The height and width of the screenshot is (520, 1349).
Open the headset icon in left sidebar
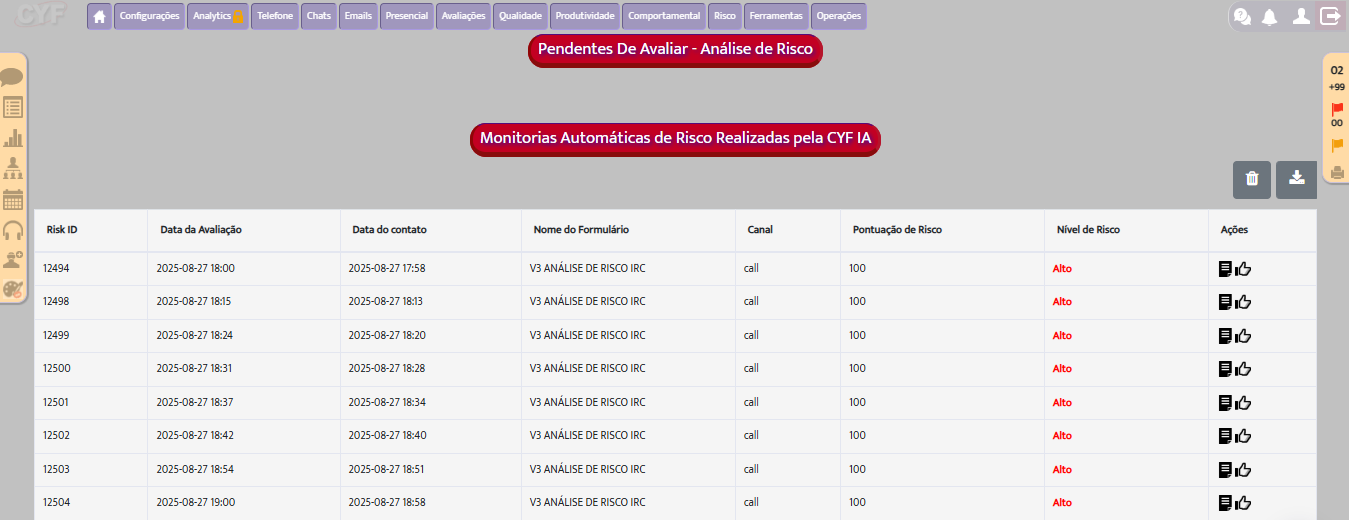click(x=13, y=231)
